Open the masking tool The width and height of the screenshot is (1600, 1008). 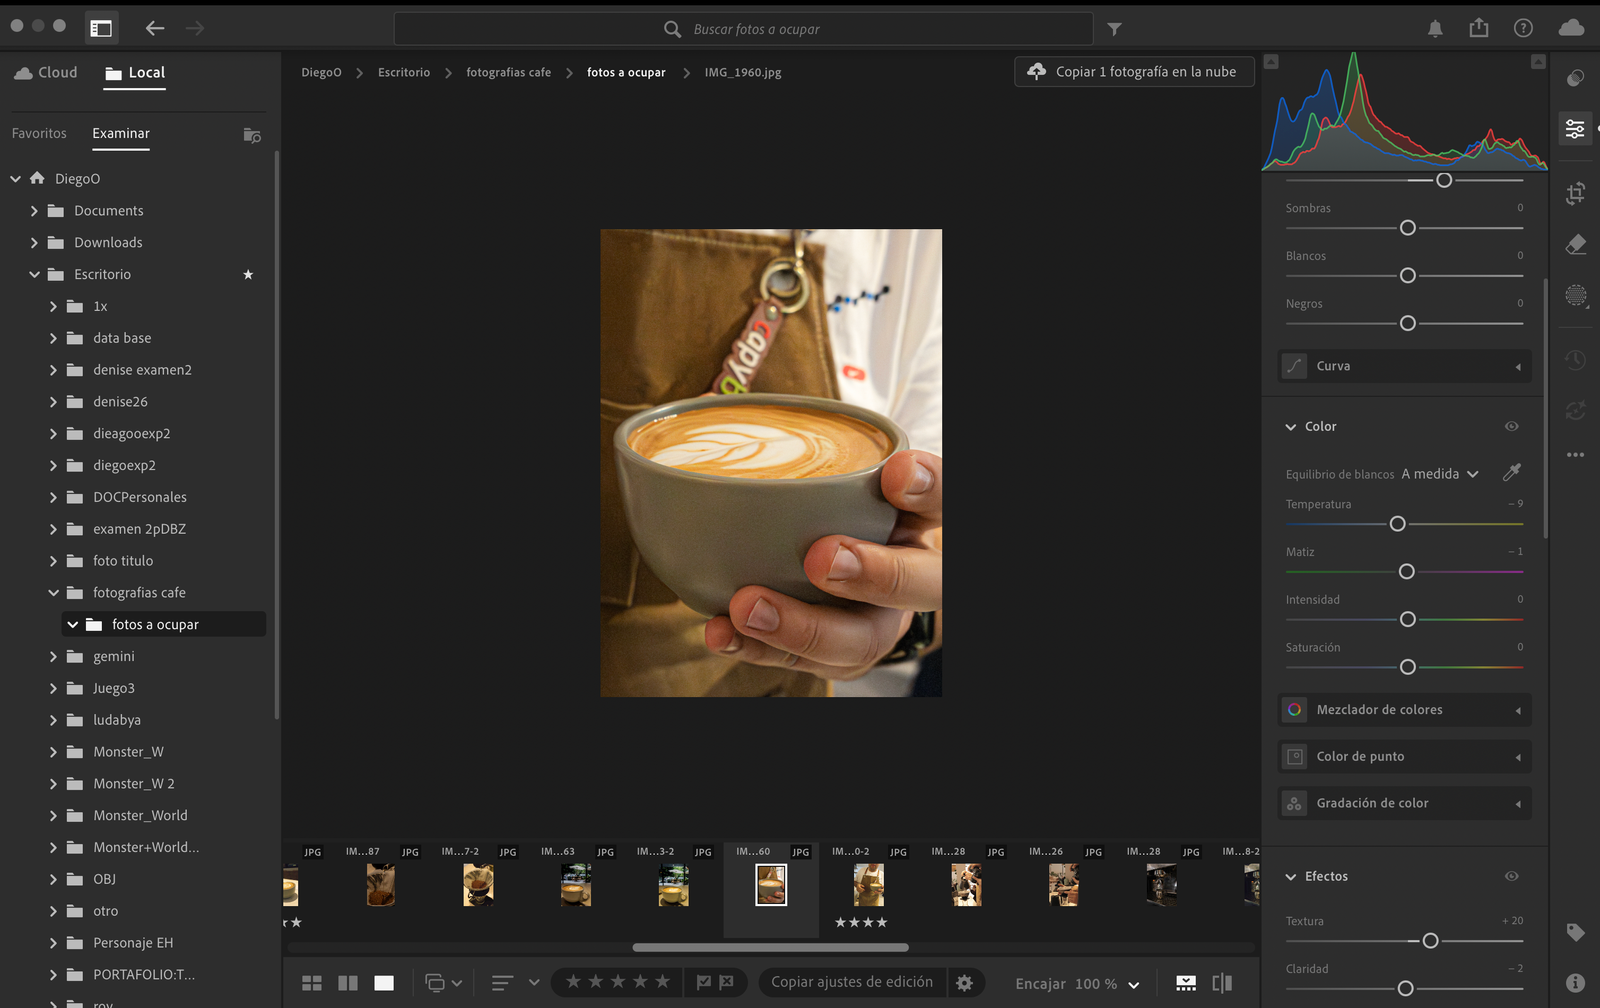[x=1575, y=295]
